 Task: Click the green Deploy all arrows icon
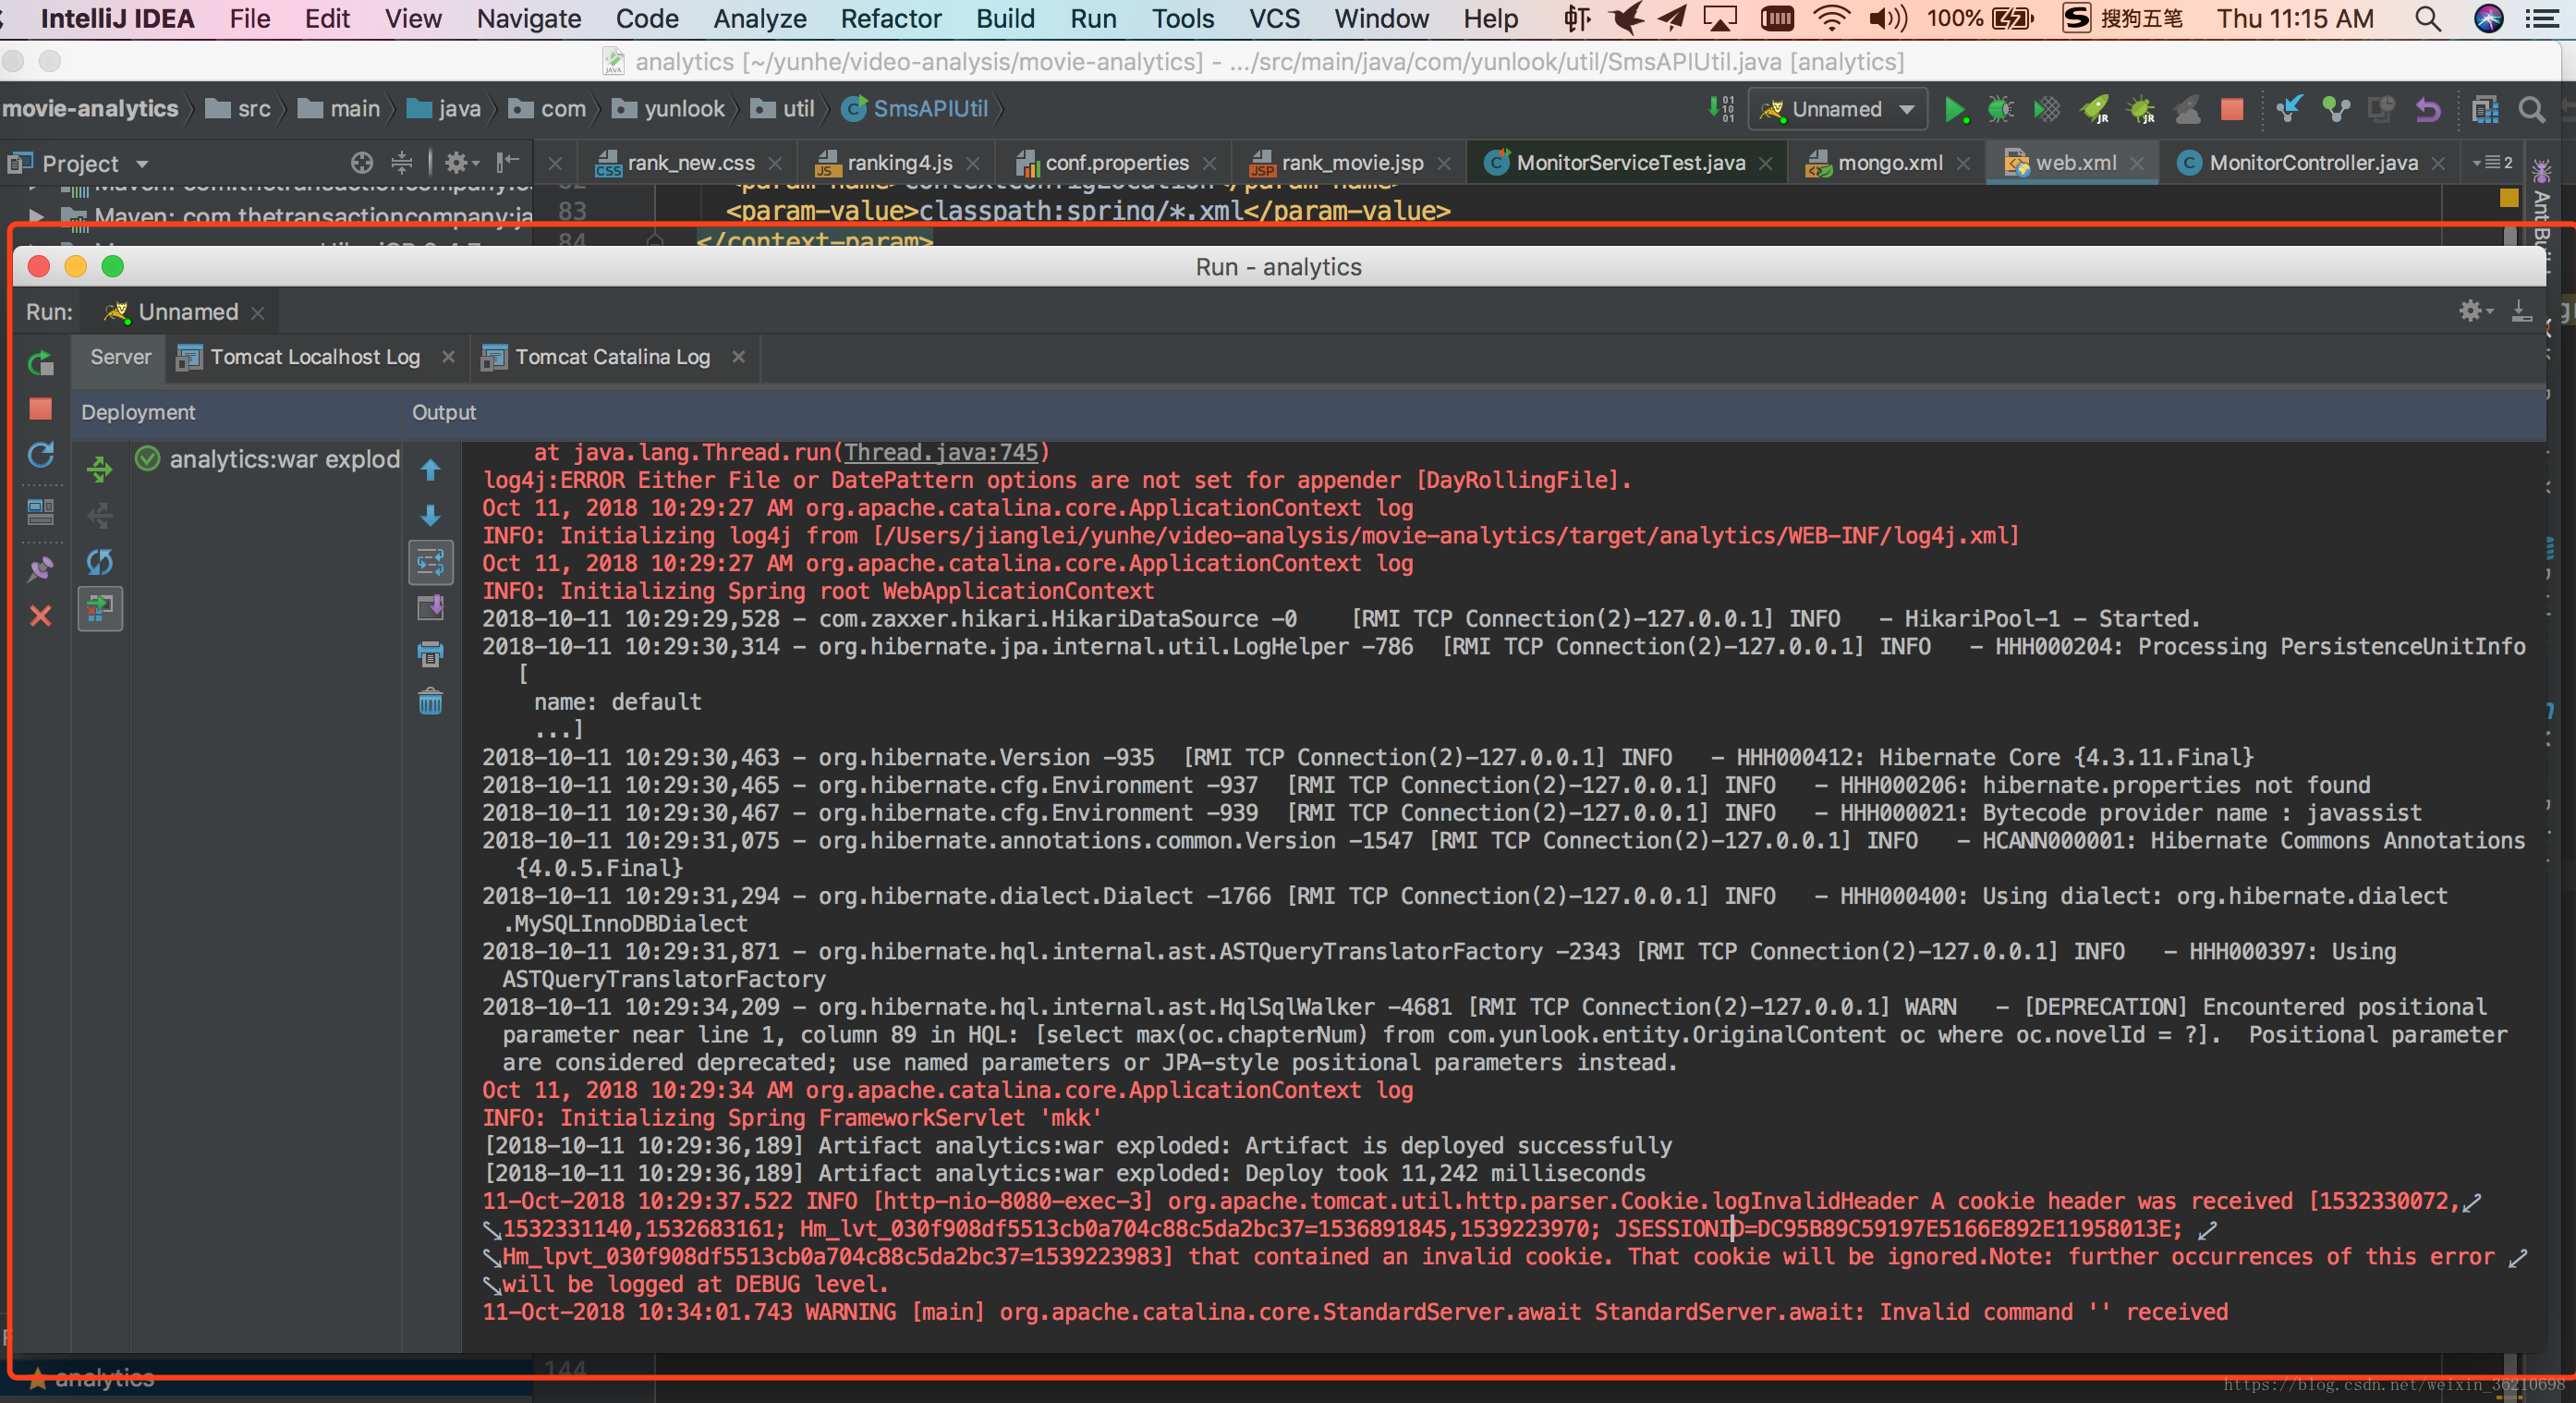[x=100, y=469]
